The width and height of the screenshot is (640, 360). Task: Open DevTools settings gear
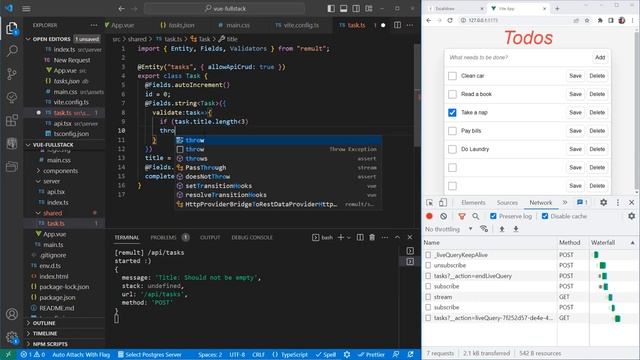point(603,202)
